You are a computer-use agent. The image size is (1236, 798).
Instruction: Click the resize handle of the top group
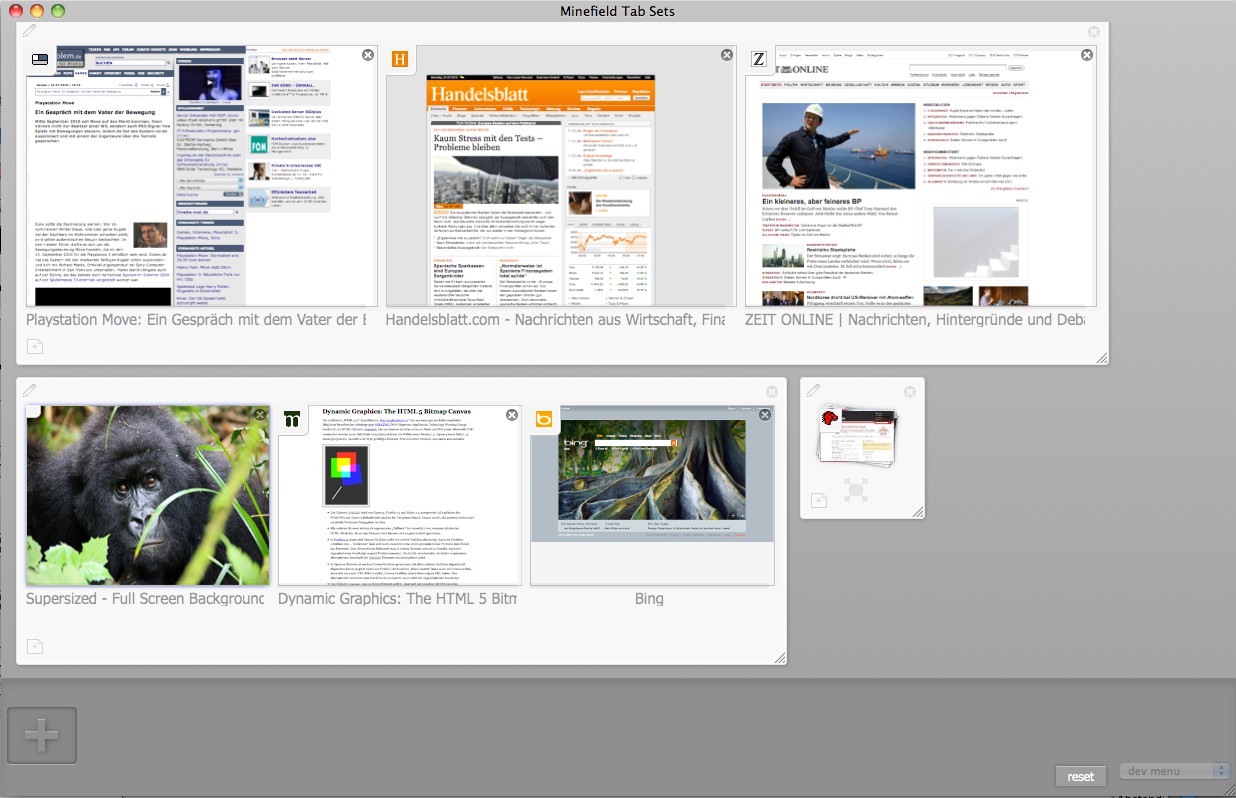pyautogui.click(x=1102, y=358)
